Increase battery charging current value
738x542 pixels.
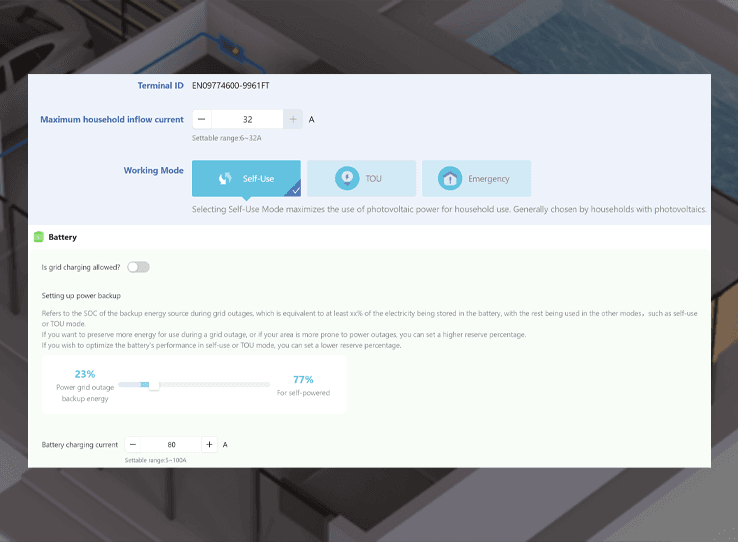click(209, 444)
